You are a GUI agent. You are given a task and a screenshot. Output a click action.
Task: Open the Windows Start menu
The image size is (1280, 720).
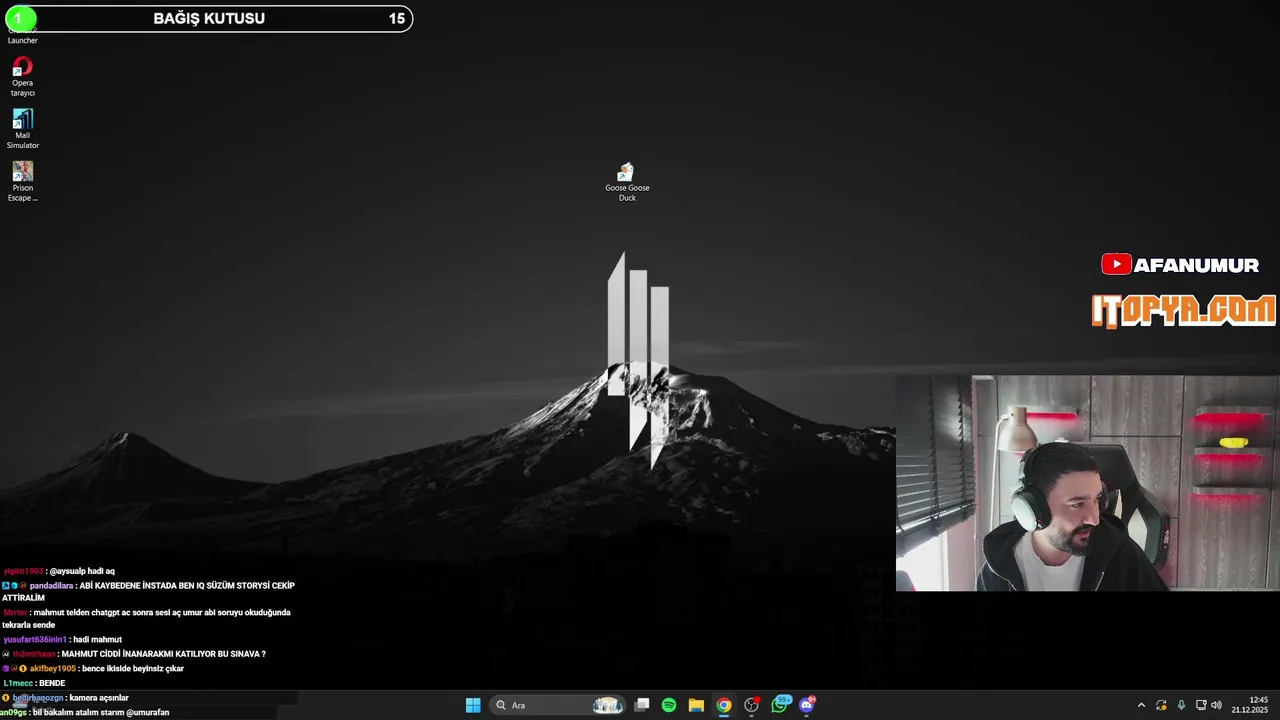(473, 705)
